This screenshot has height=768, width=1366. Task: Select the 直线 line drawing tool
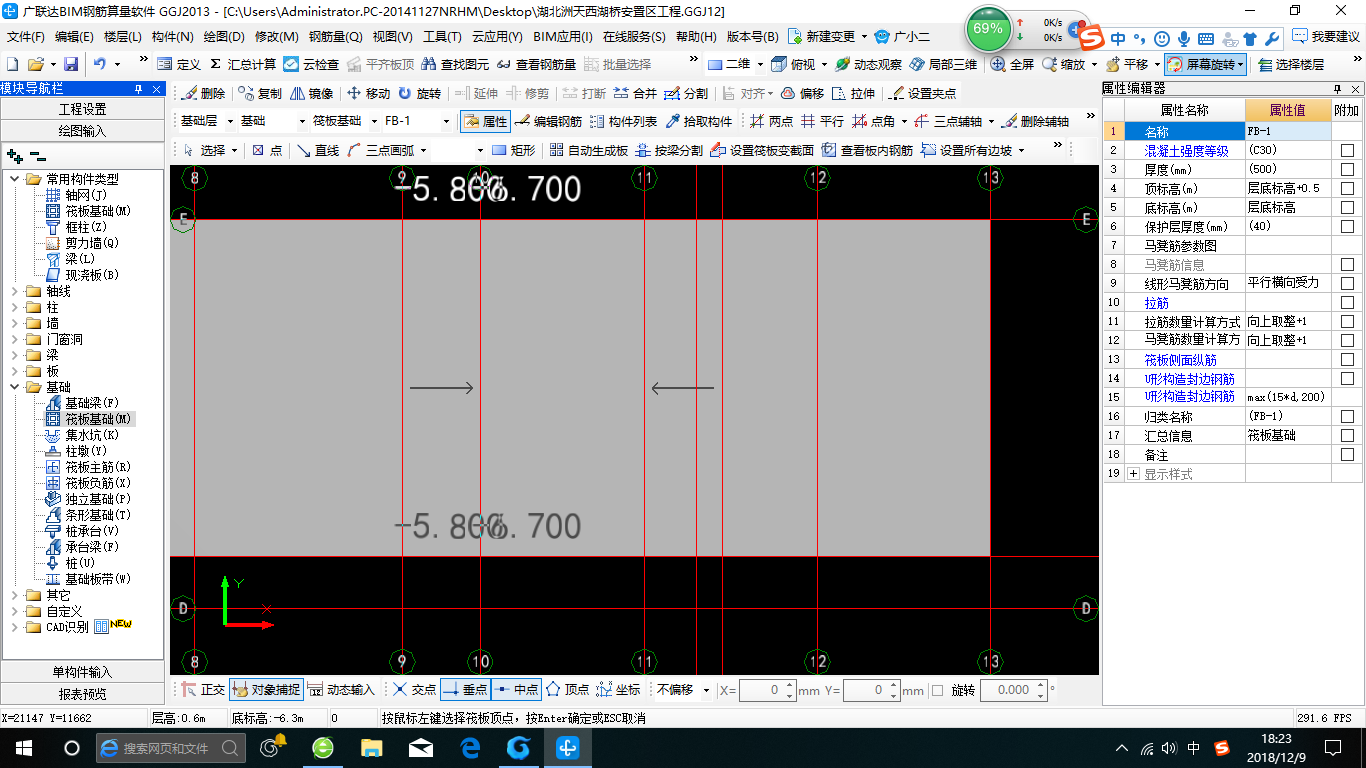pyautogui.click(x=316, y=150)
